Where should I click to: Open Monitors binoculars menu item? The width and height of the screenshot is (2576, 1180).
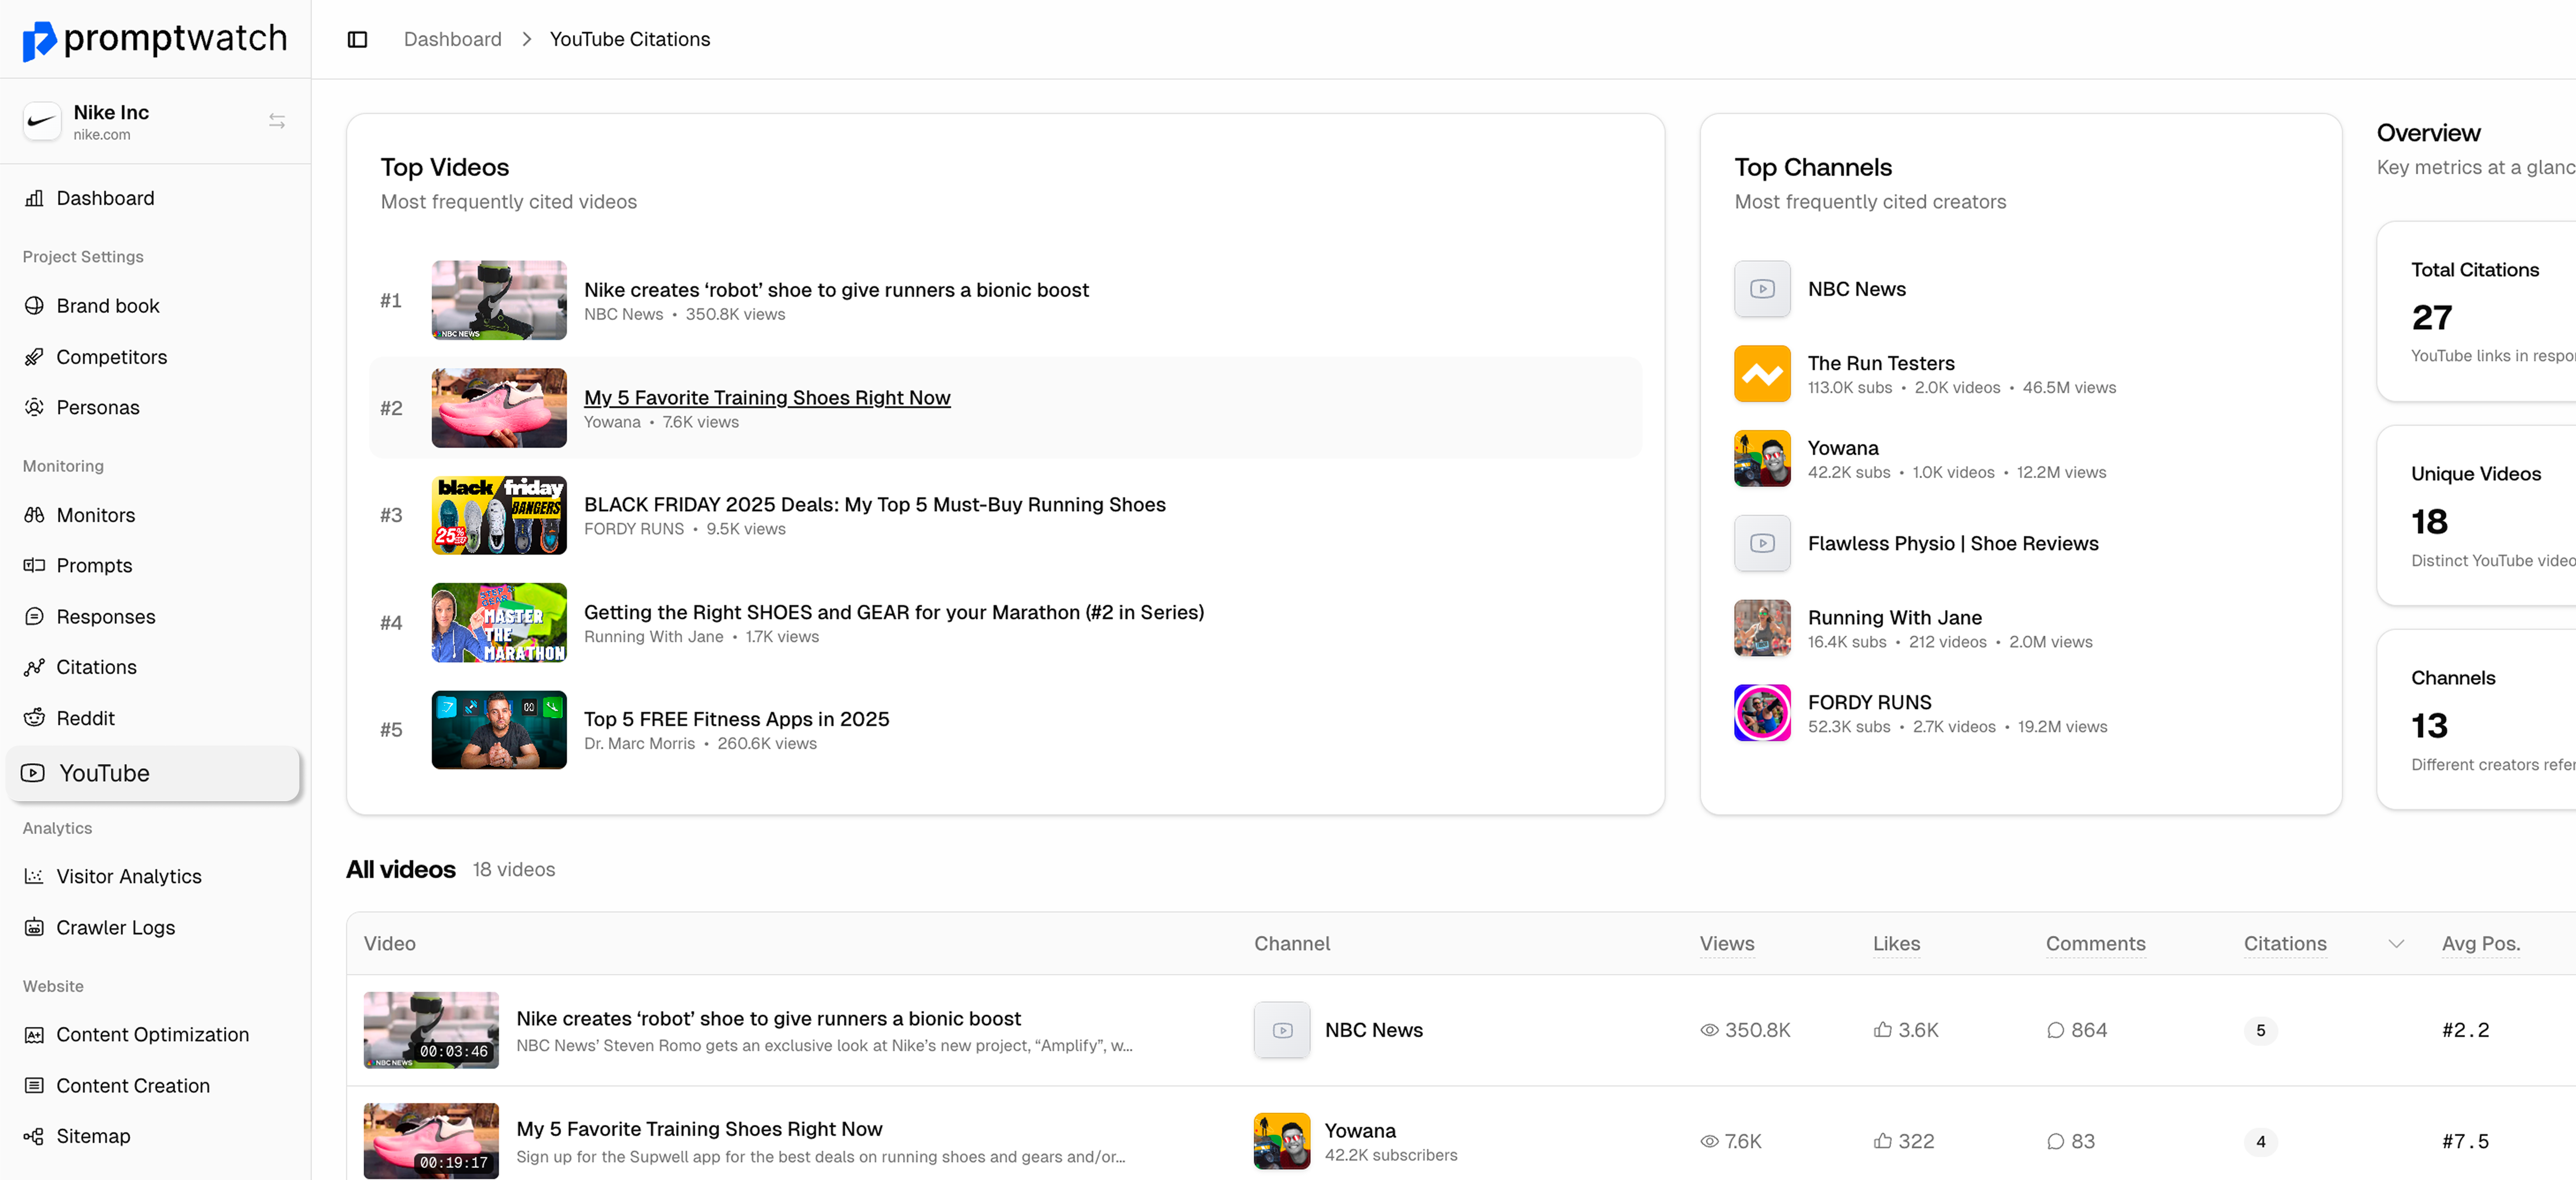pos(95,515)
